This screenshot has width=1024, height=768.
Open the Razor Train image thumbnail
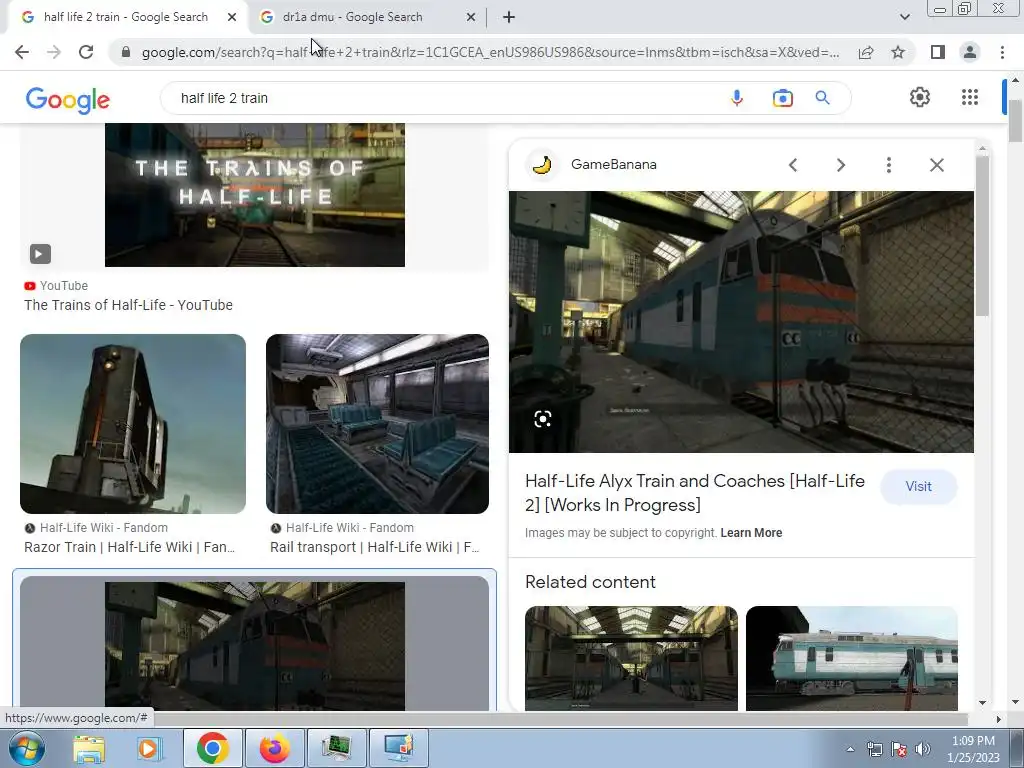133,424
